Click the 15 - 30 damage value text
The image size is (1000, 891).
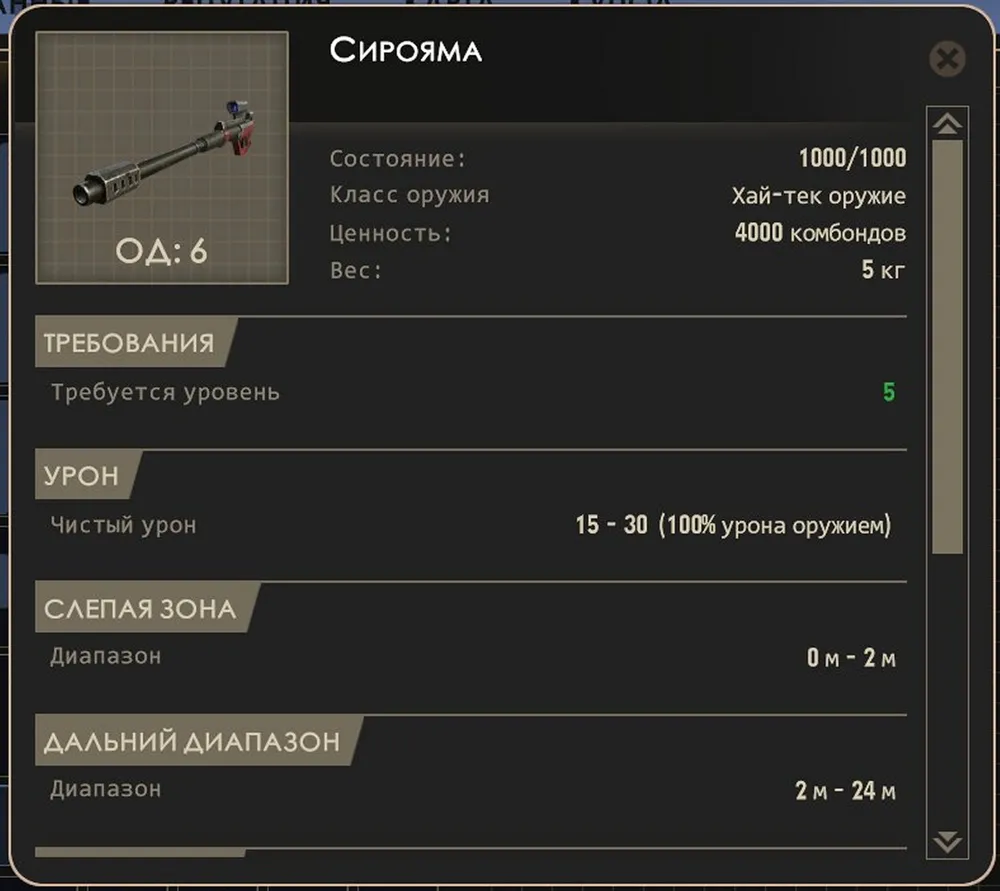click(612, 525)
